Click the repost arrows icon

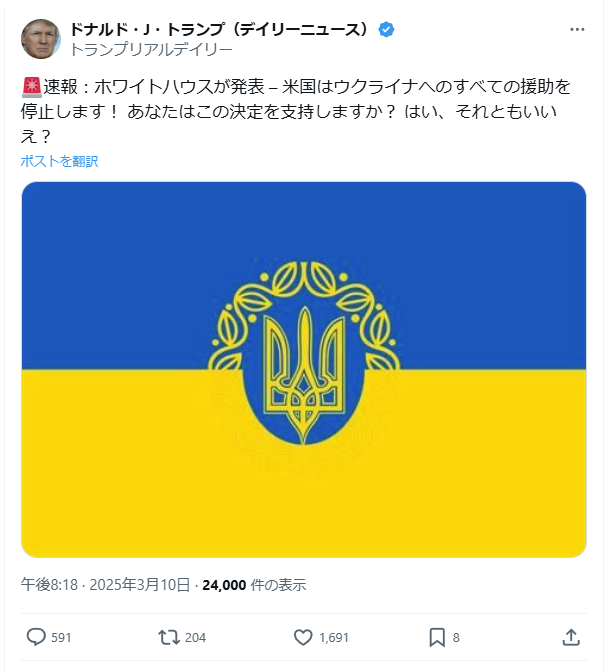[x=169, y=637]
